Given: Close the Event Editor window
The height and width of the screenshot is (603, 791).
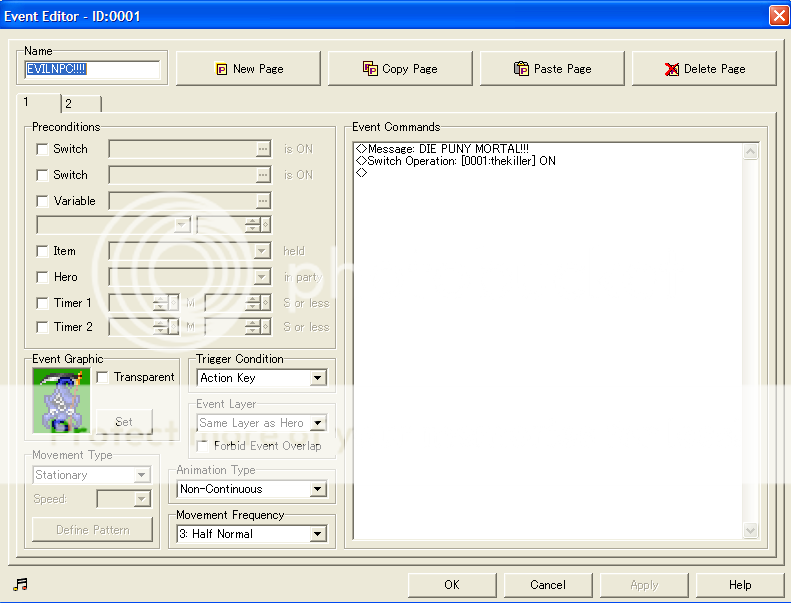Looking at the screenshot, I should point(778,16).
